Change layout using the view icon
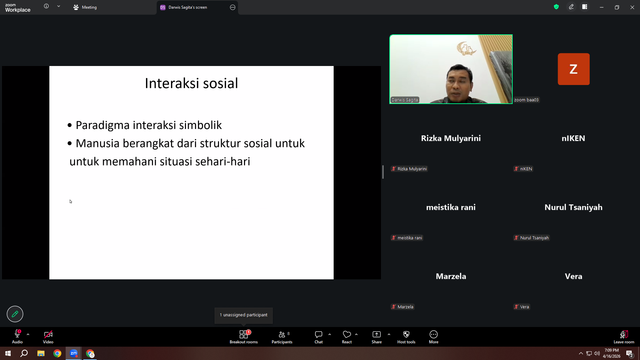 (585, 7)
